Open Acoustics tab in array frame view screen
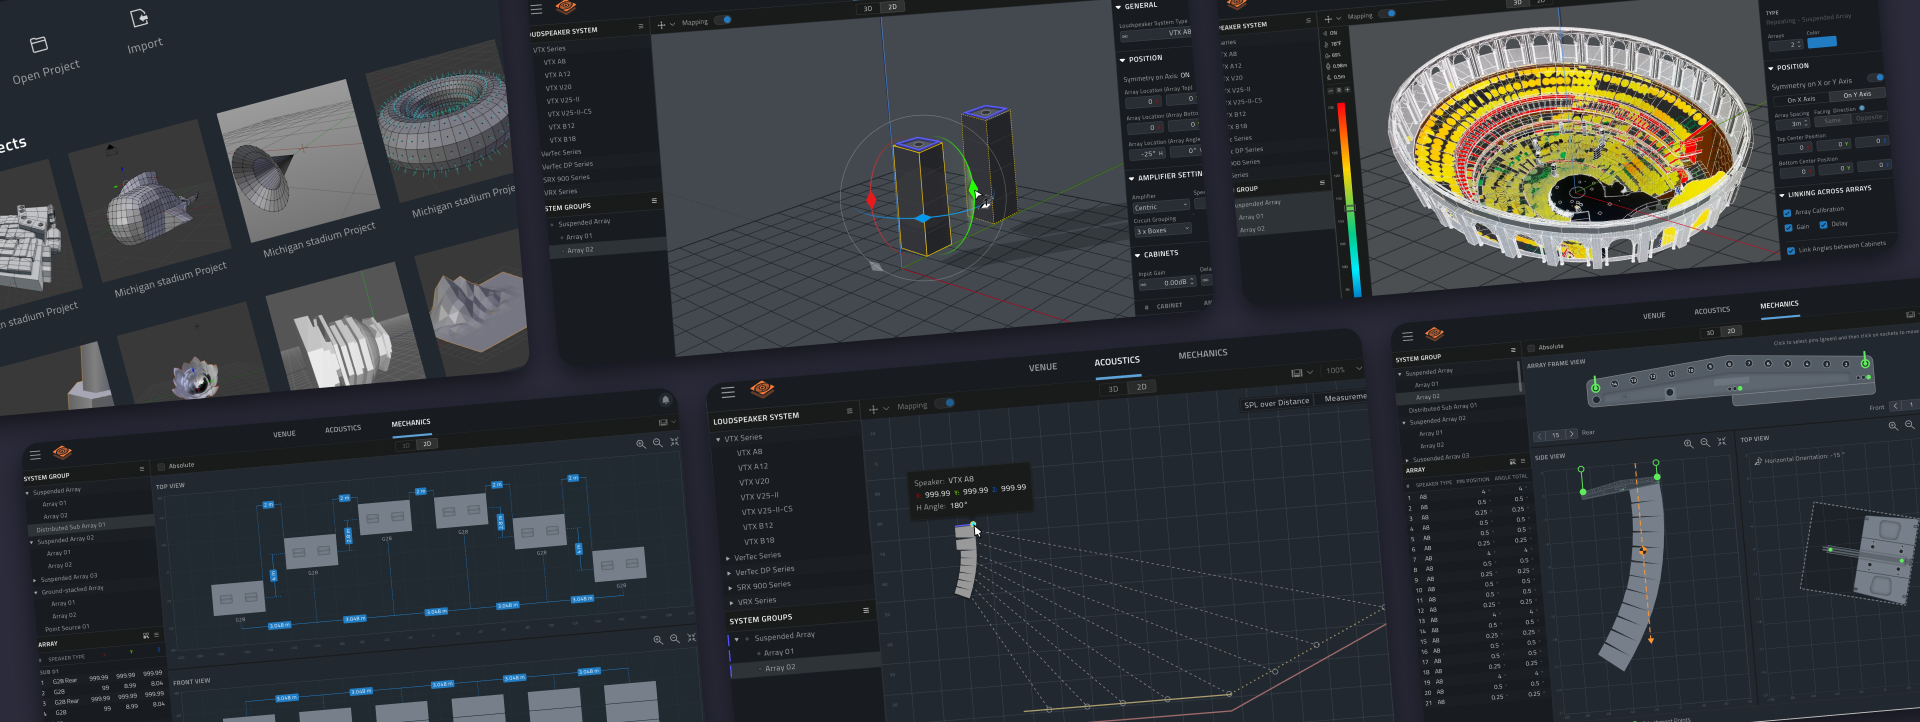The height and width of the screenshot is (722, 1920). tap(1712, 311)
